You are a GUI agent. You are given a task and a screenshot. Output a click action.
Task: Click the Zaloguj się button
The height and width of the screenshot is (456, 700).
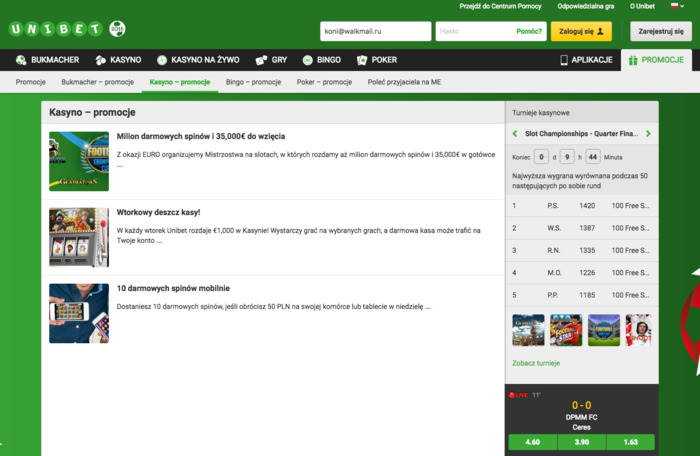(581, 31)
